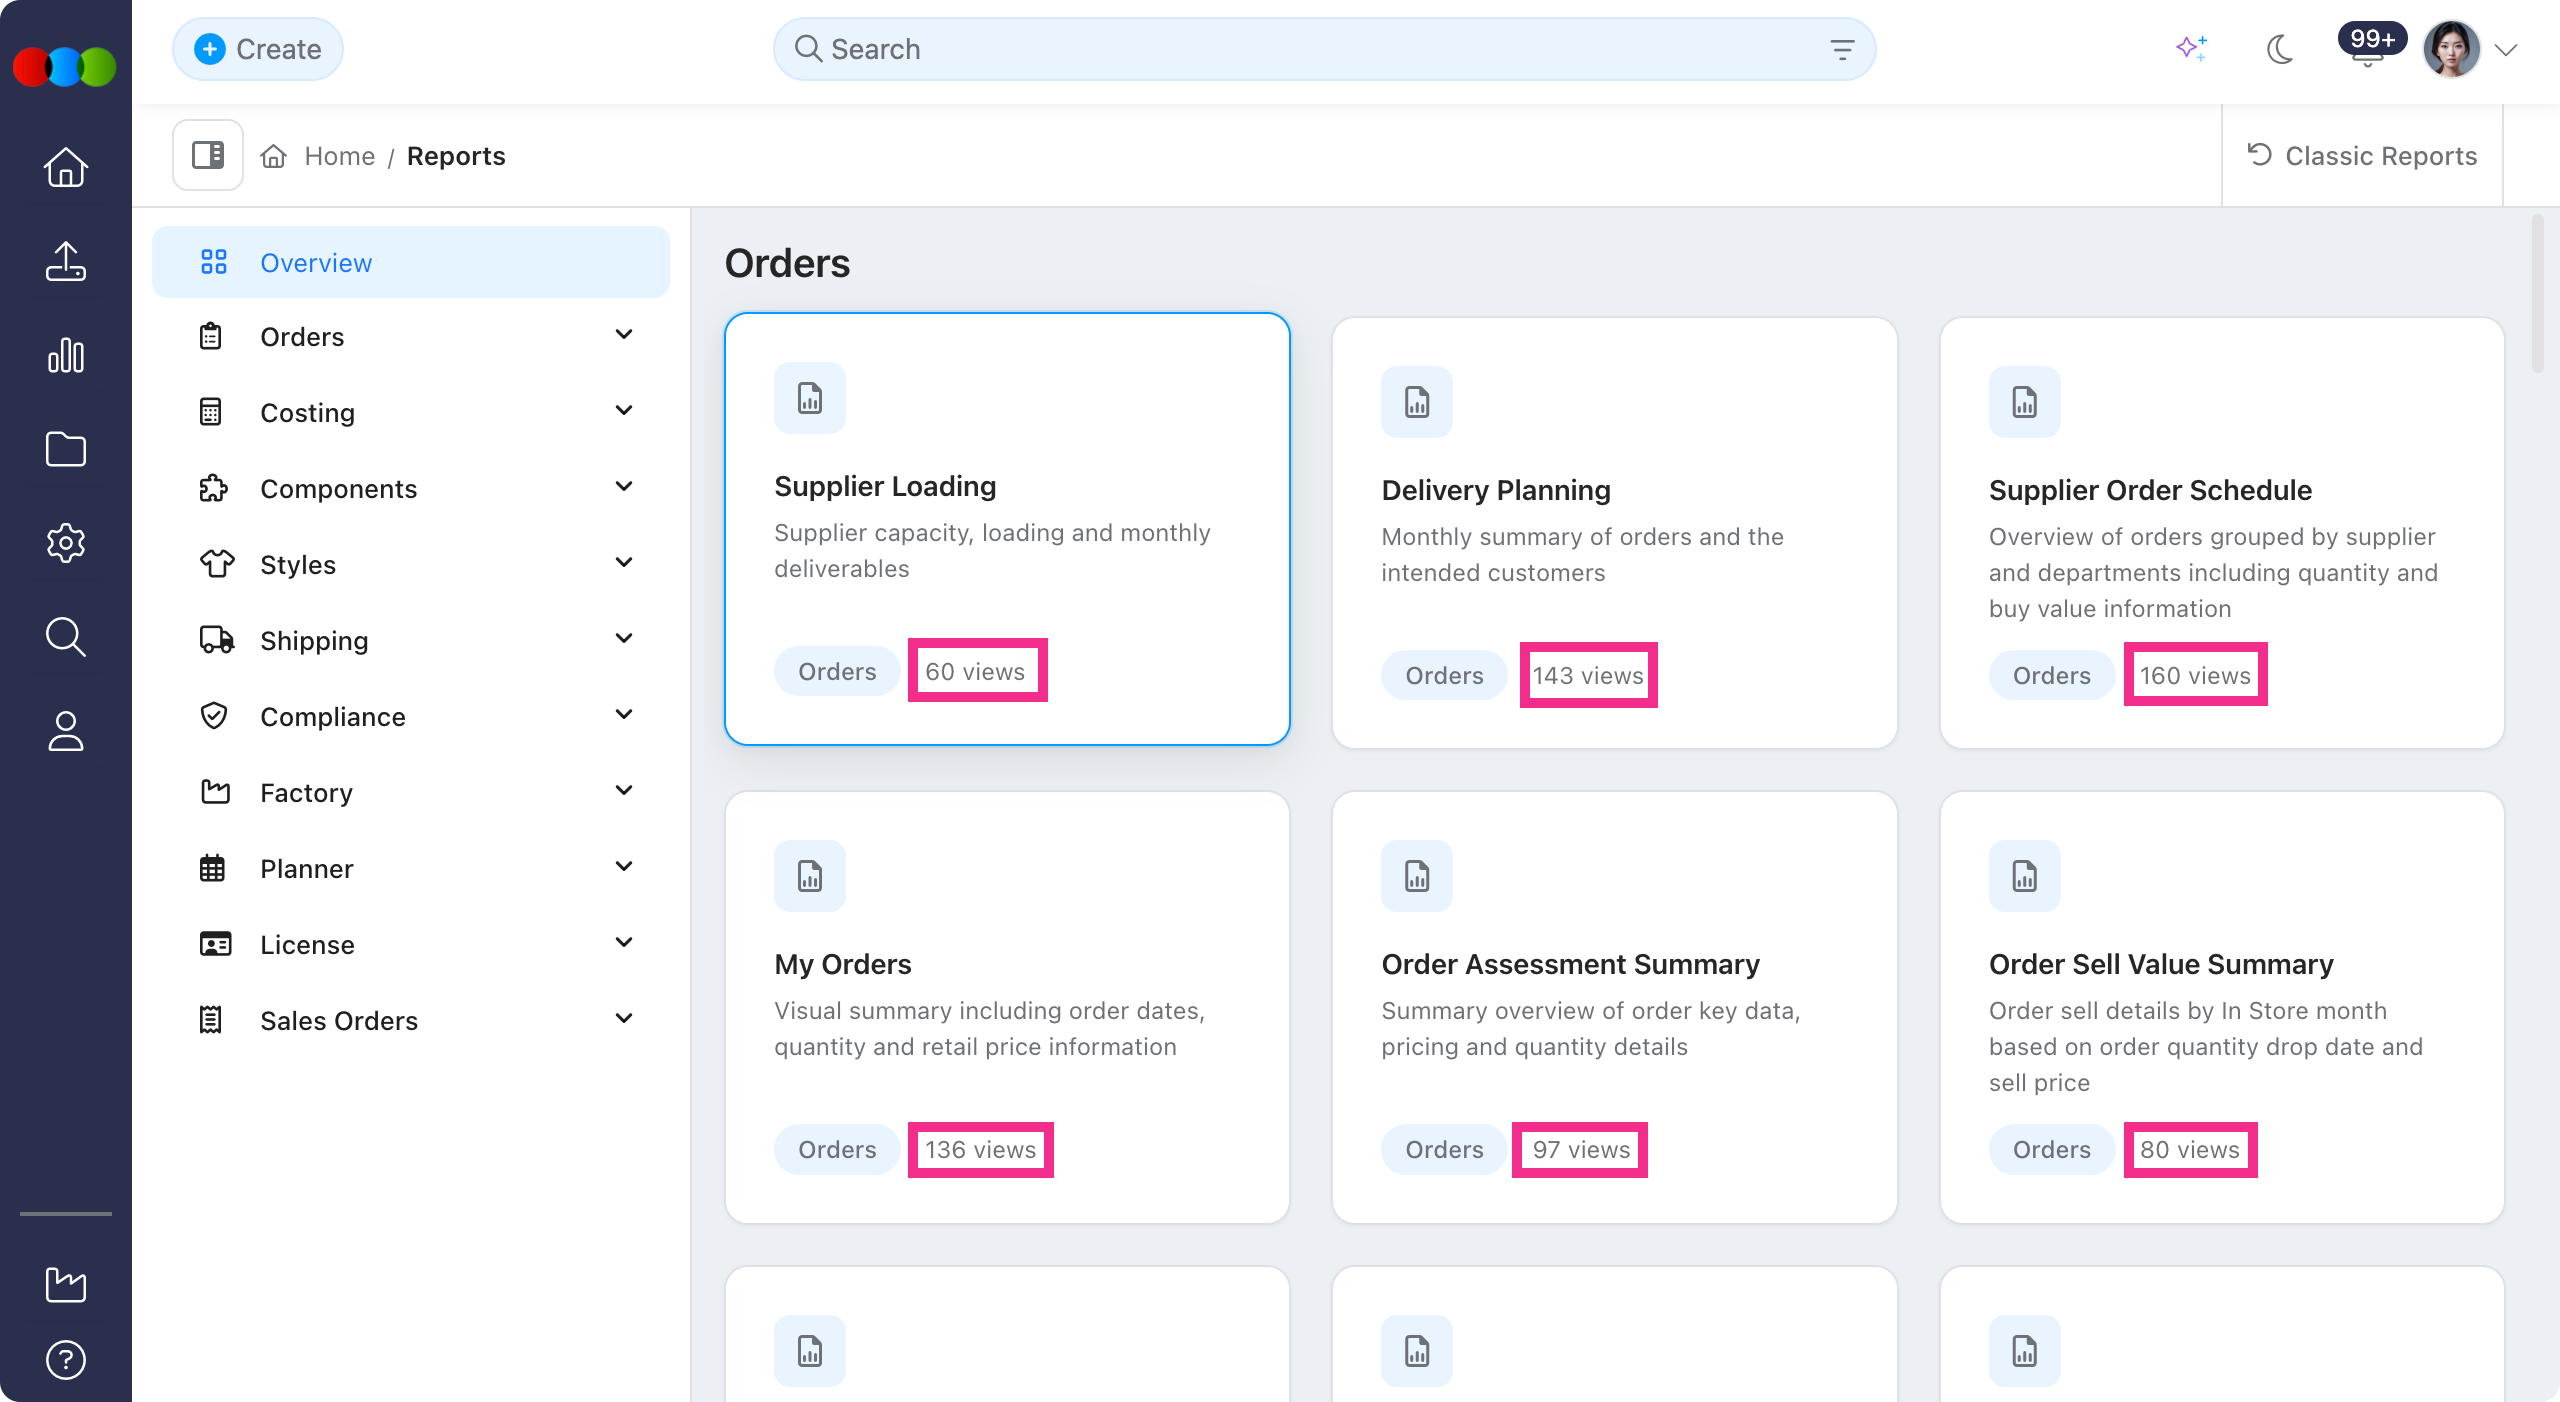Click the folder icon in left sidebar
This screenshot has height=1402, width=2560.
[x=66, y=450]
